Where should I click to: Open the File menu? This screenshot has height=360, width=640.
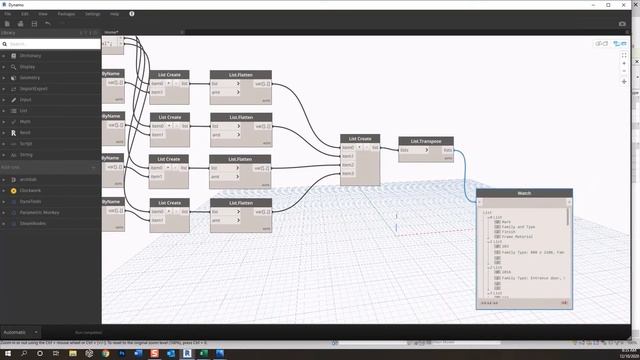click(8, 13)
